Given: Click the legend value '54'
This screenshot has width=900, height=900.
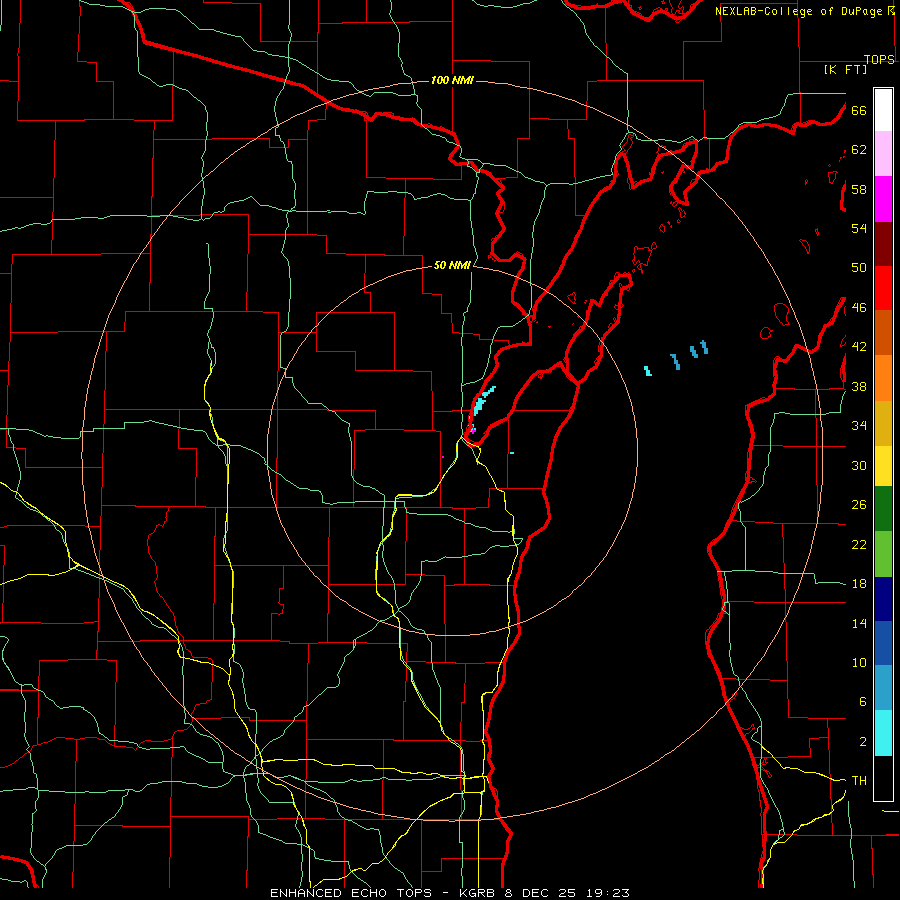Looking at the screenshot, I should pyautogui.click(x=859, y=228).
